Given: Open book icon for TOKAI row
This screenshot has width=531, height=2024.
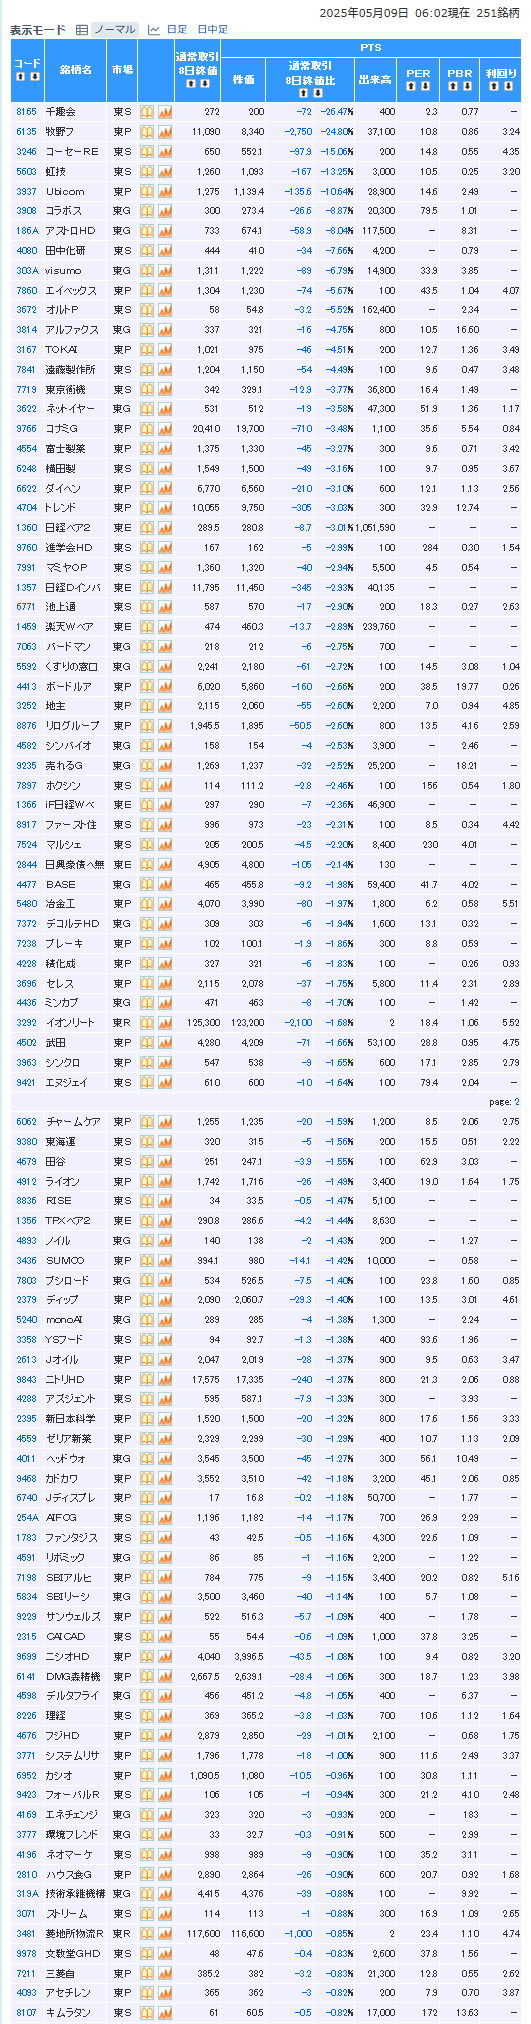Looking at the screenshot, I should click(x=147, y=349).
